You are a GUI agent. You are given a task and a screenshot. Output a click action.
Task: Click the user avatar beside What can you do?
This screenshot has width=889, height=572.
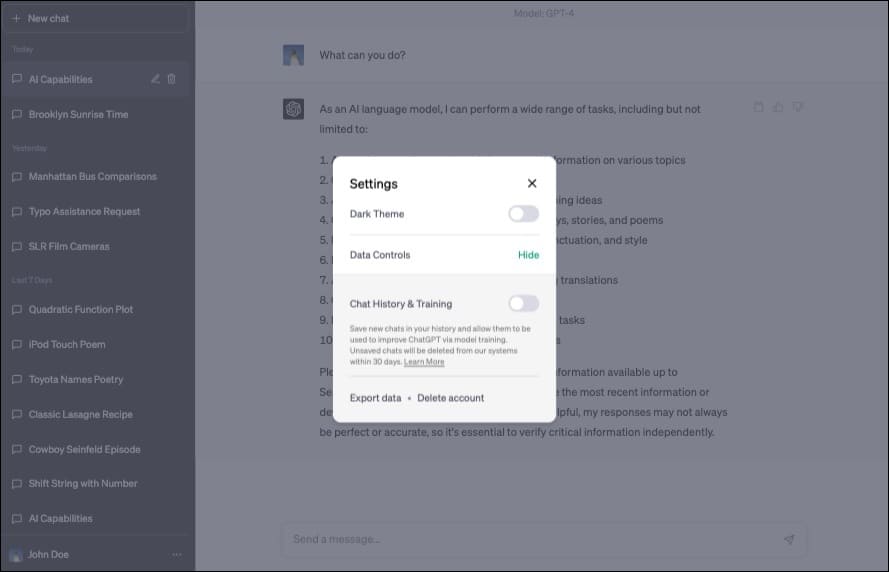pos(293,56)
